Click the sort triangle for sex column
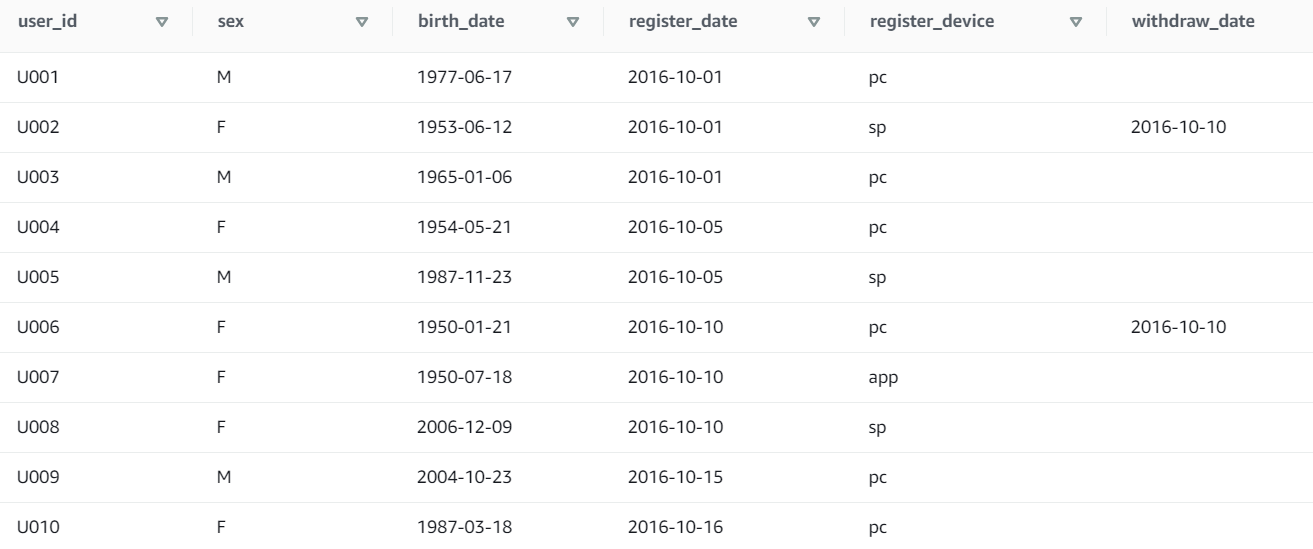The height and width of the screenshot is (549, 1313). [x=362, y=22]
